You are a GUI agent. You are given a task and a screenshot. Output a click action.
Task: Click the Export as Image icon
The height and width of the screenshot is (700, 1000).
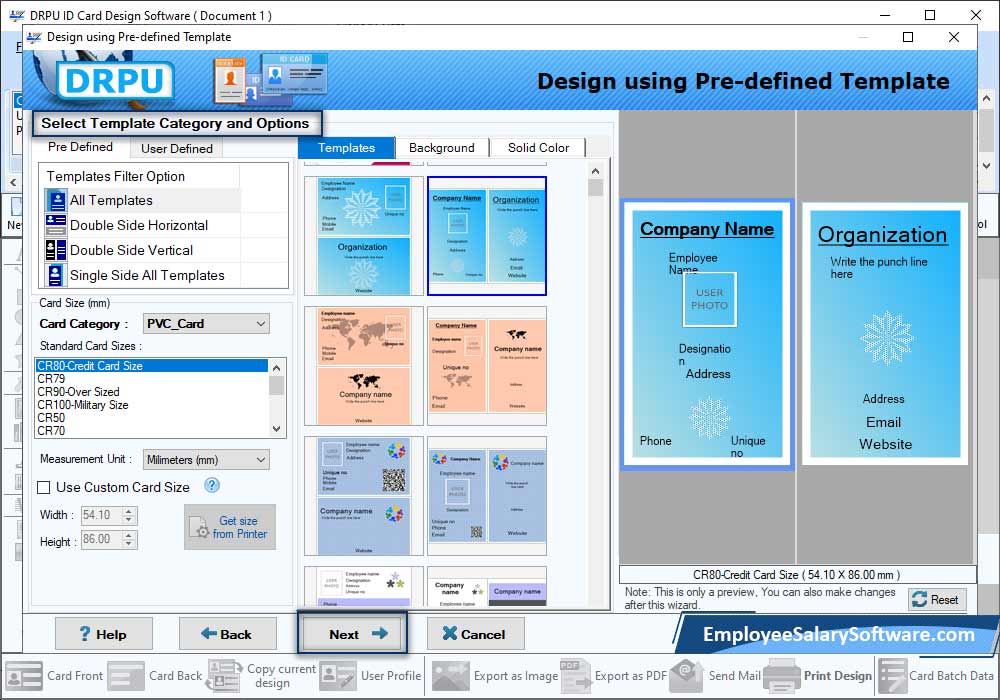(451, 675)
